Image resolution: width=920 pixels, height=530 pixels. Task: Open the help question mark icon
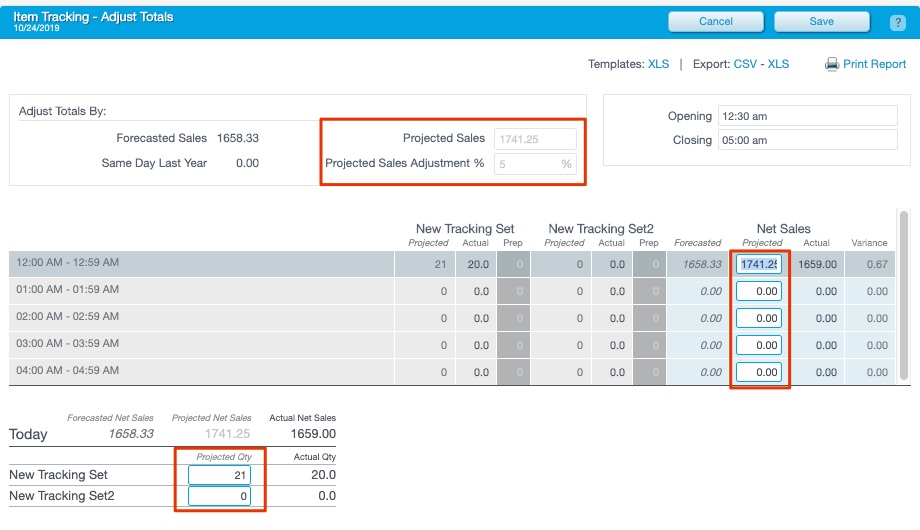(897, 22)
